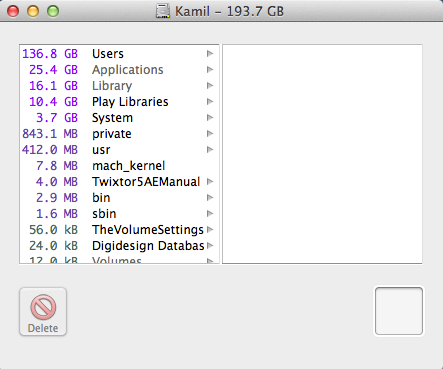The height and width of the screenshot is (369, 443).
Task: Select the private row
Action: click(119, 134)
